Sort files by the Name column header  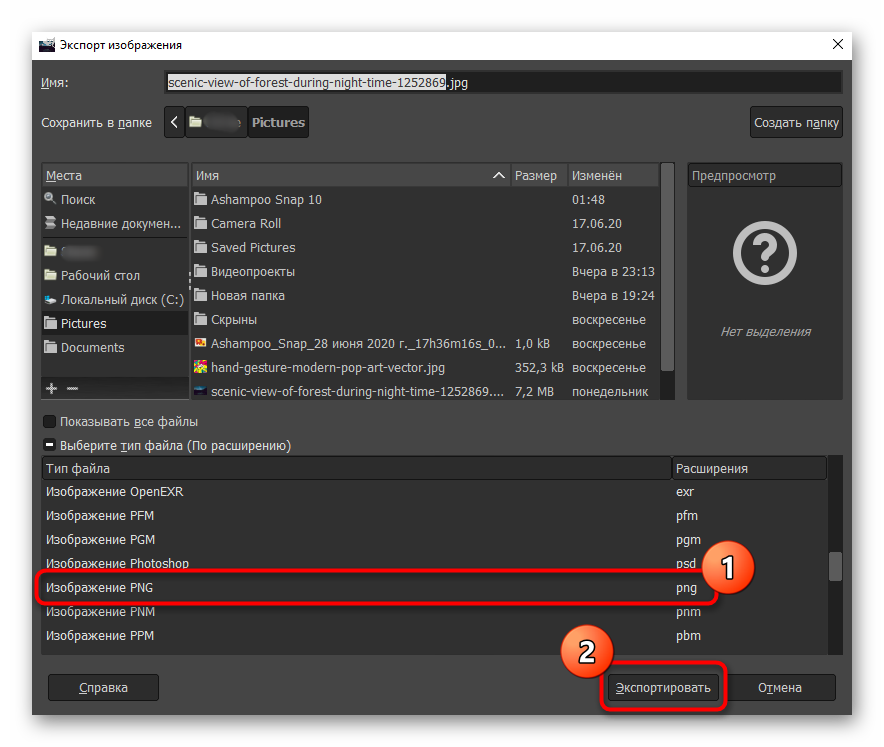(x=340, y=175)
